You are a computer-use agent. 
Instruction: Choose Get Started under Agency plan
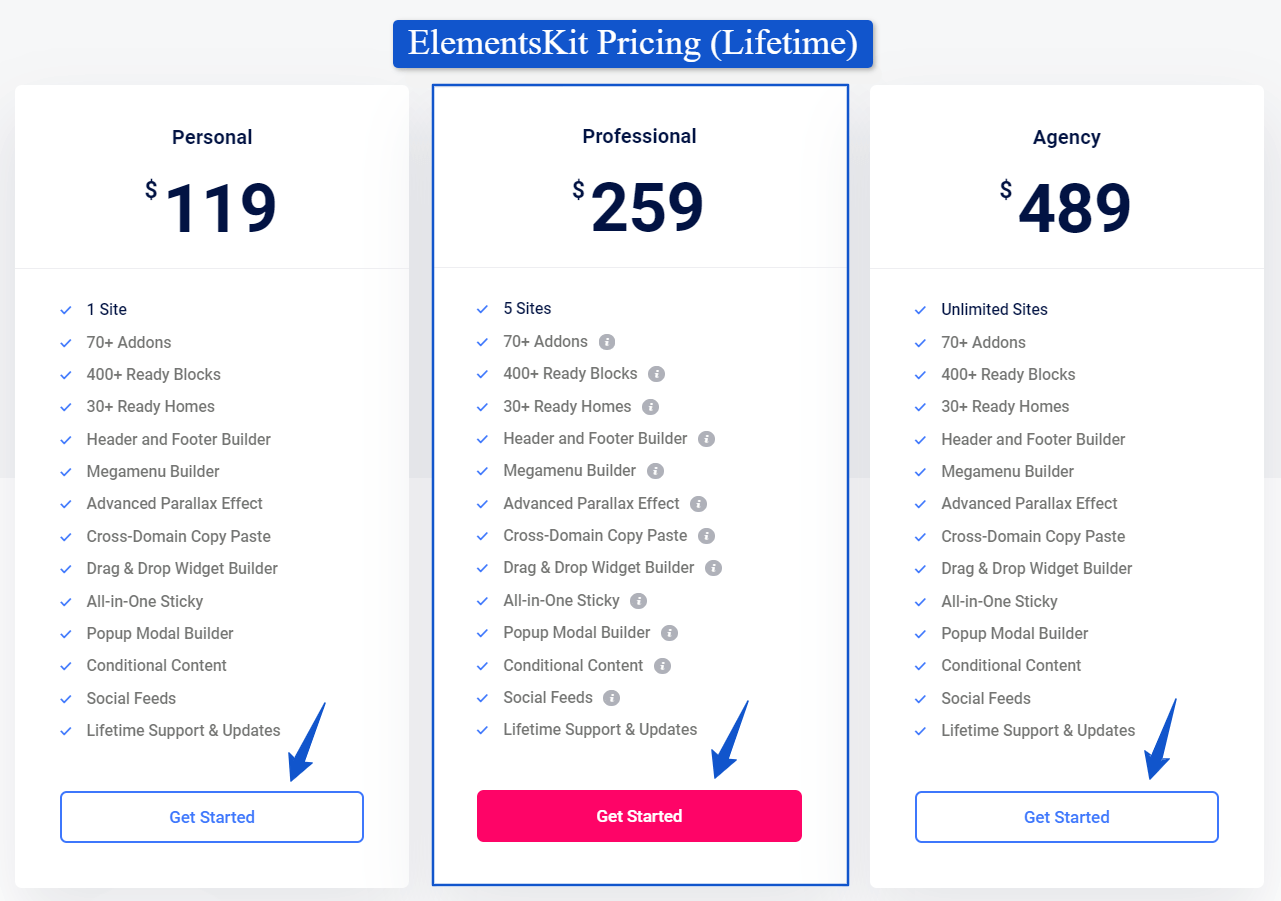coord(1067,817)
